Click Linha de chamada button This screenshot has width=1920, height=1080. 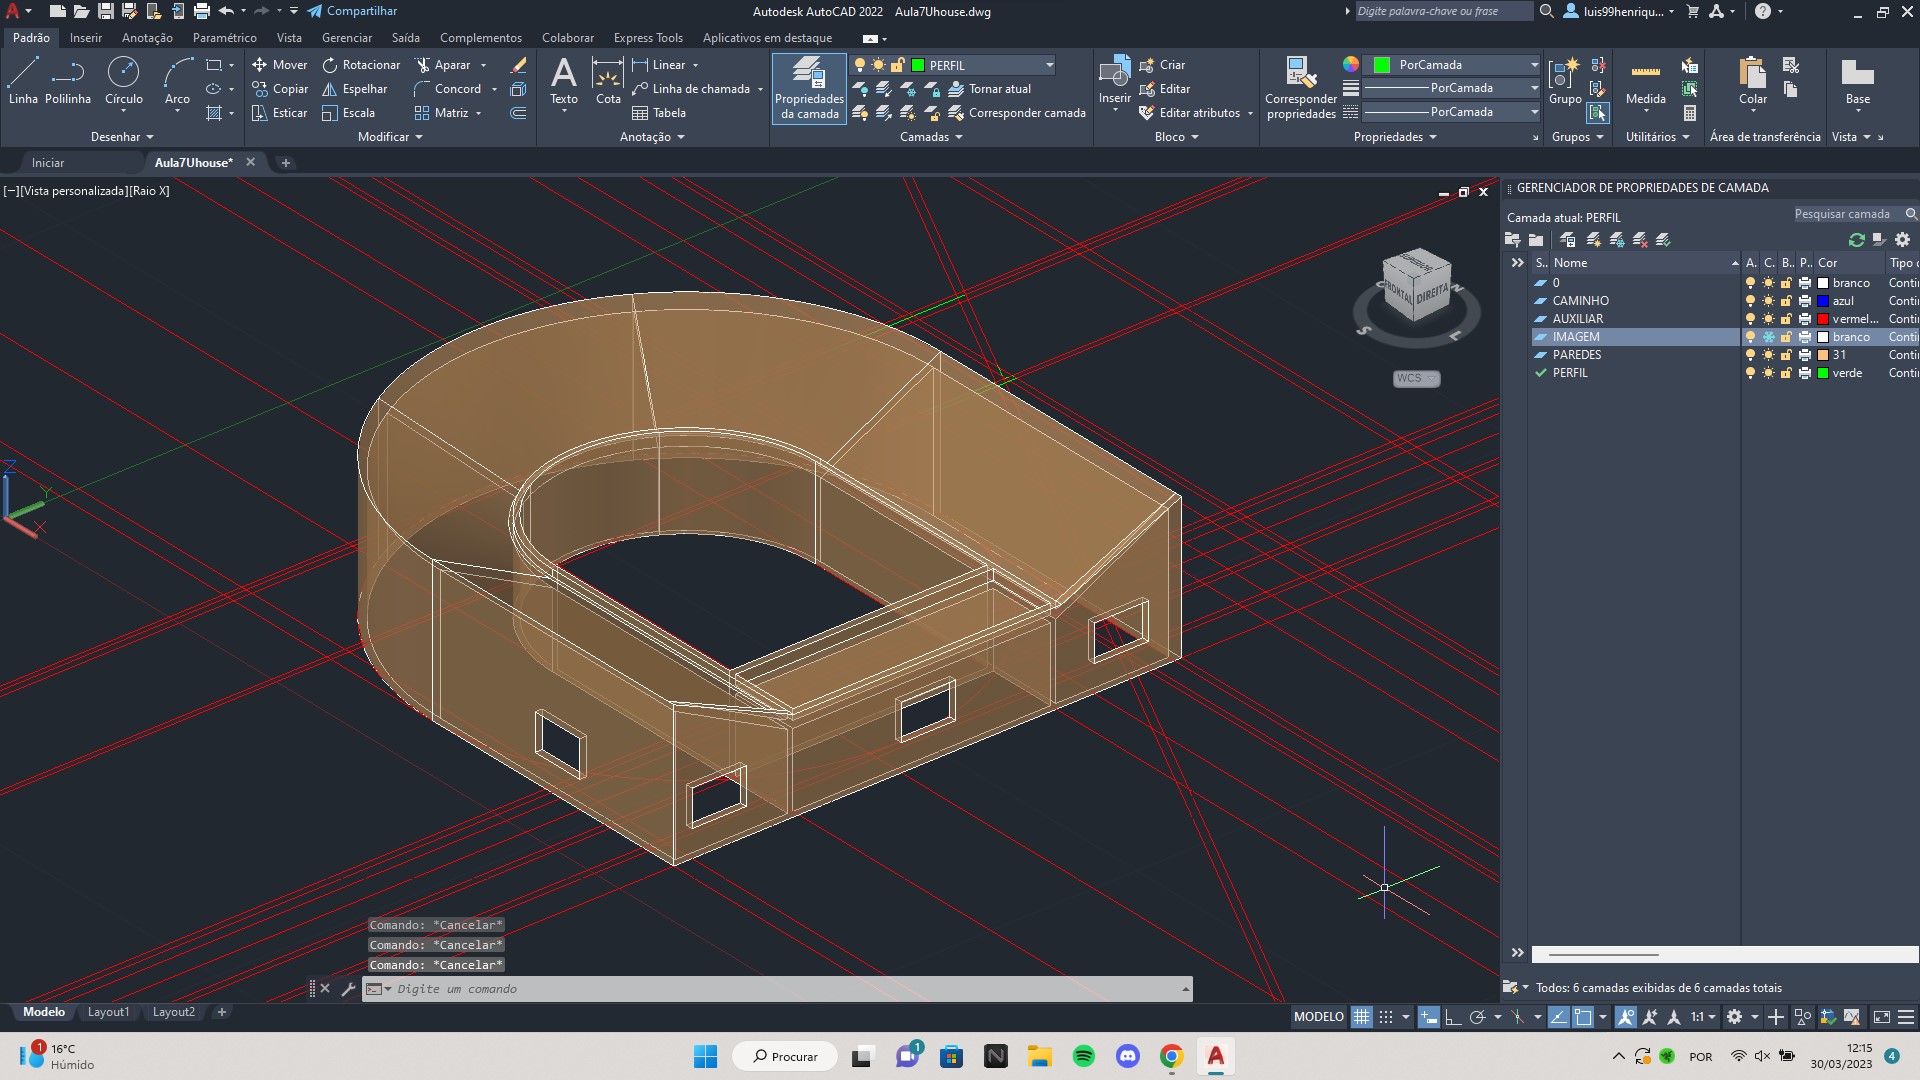coord(691,89)
